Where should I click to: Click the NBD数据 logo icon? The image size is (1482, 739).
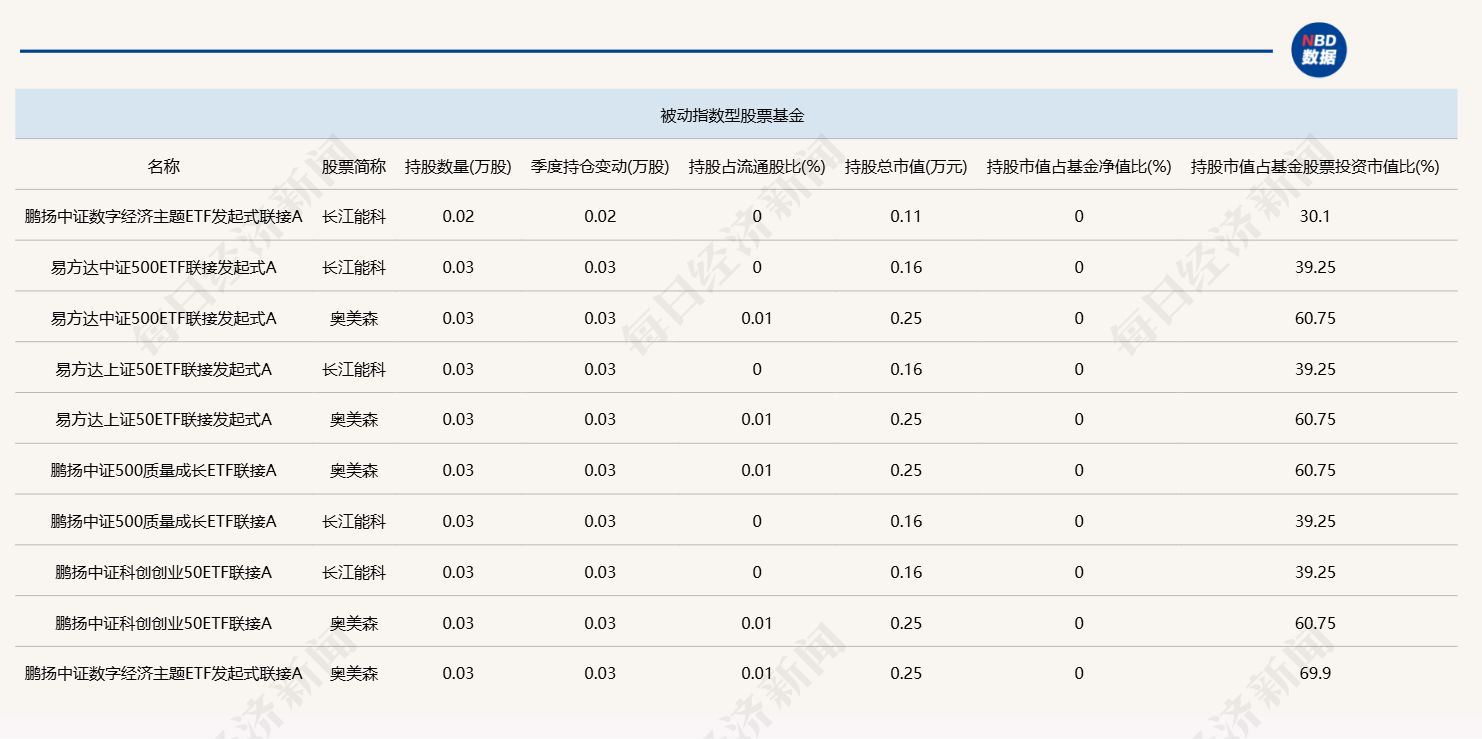tap(1318, 50)
